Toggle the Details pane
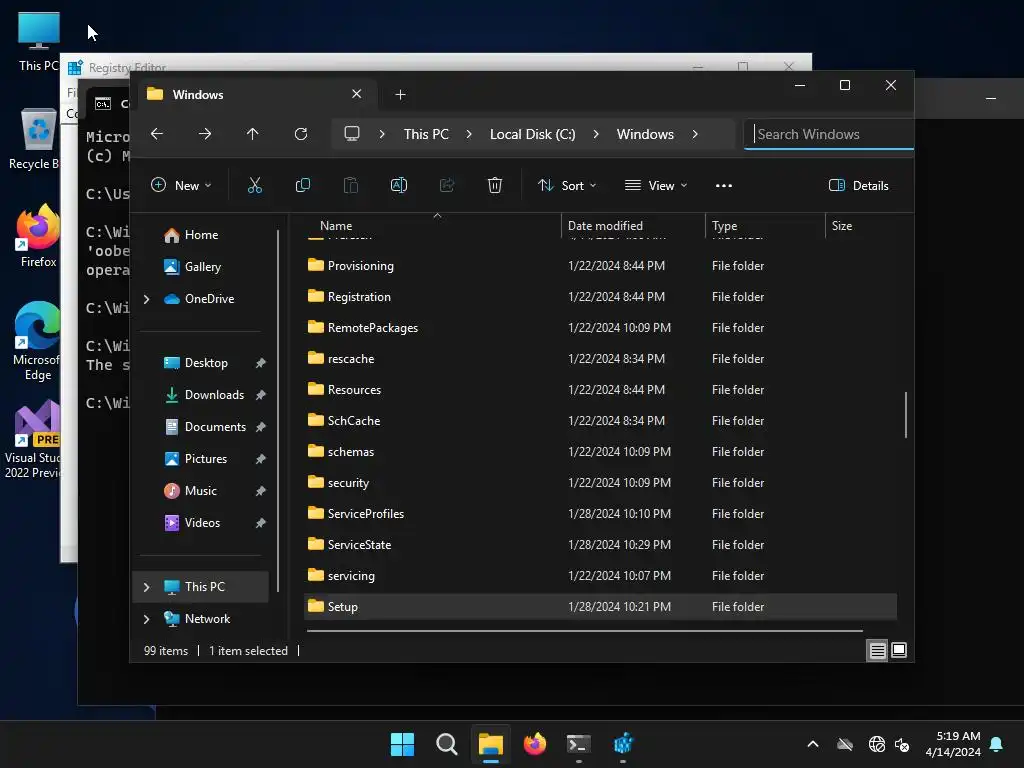Viewport: 1024px width, 768px height. pyautogui.click(x=858, y=185)
